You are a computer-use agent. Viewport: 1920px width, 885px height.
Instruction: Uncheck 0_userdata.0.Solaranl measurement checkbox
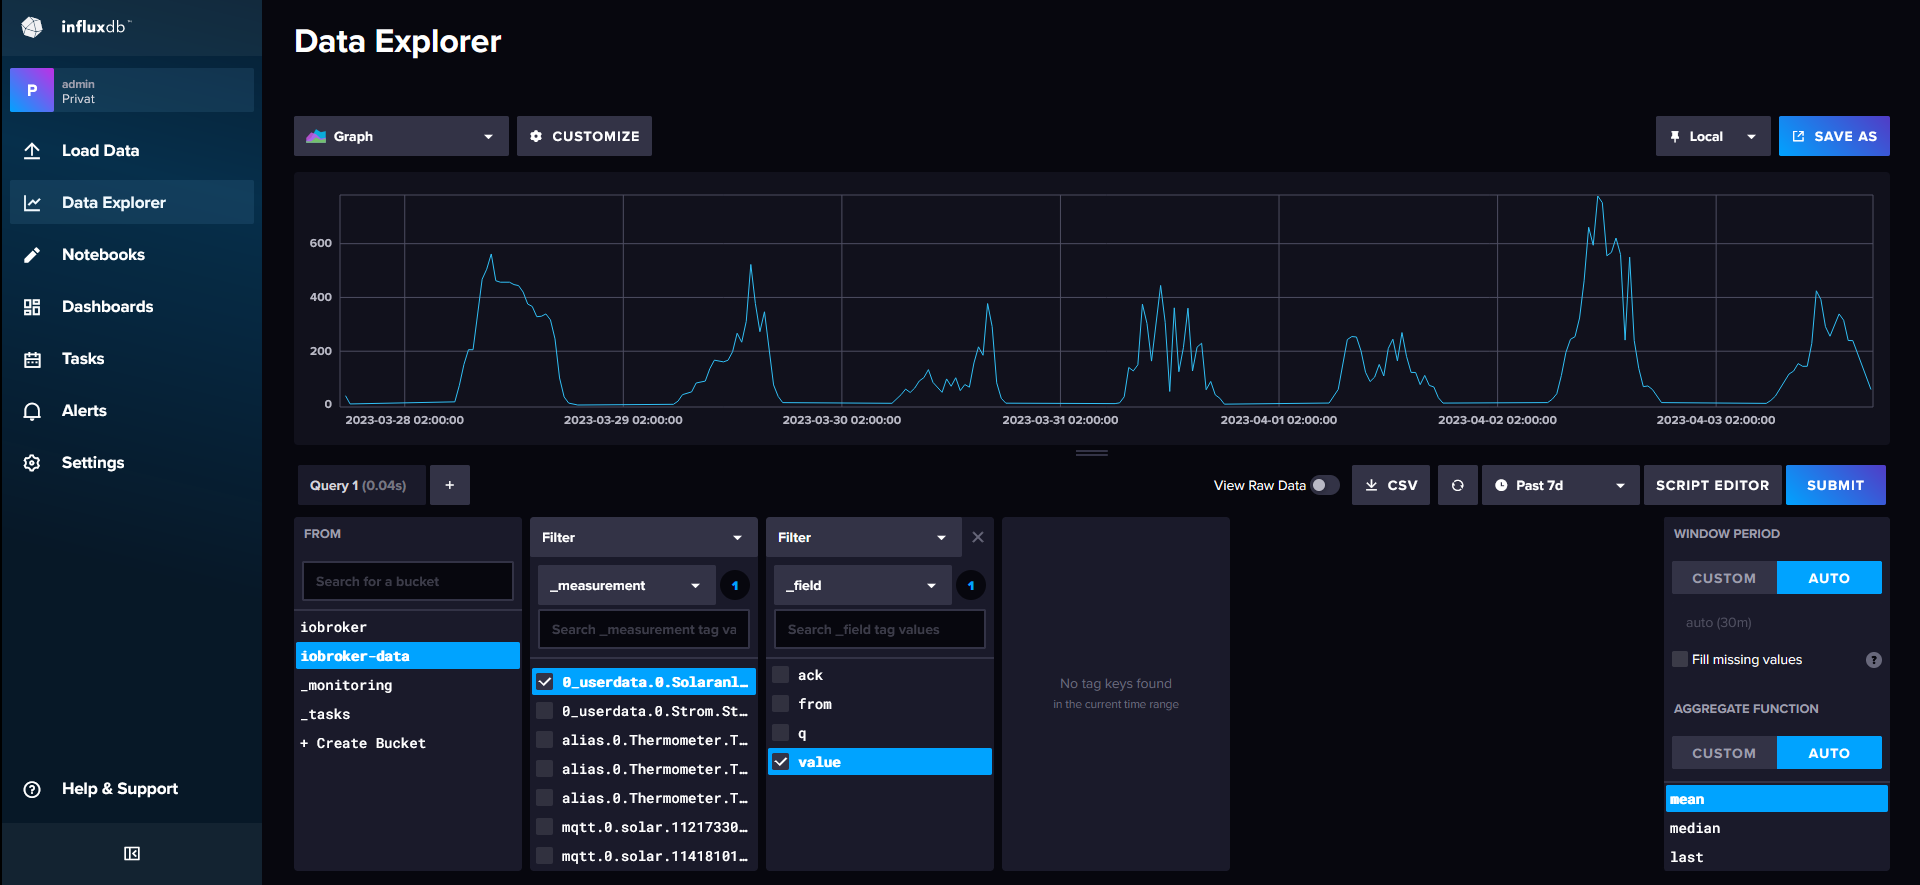coord(545,682)
